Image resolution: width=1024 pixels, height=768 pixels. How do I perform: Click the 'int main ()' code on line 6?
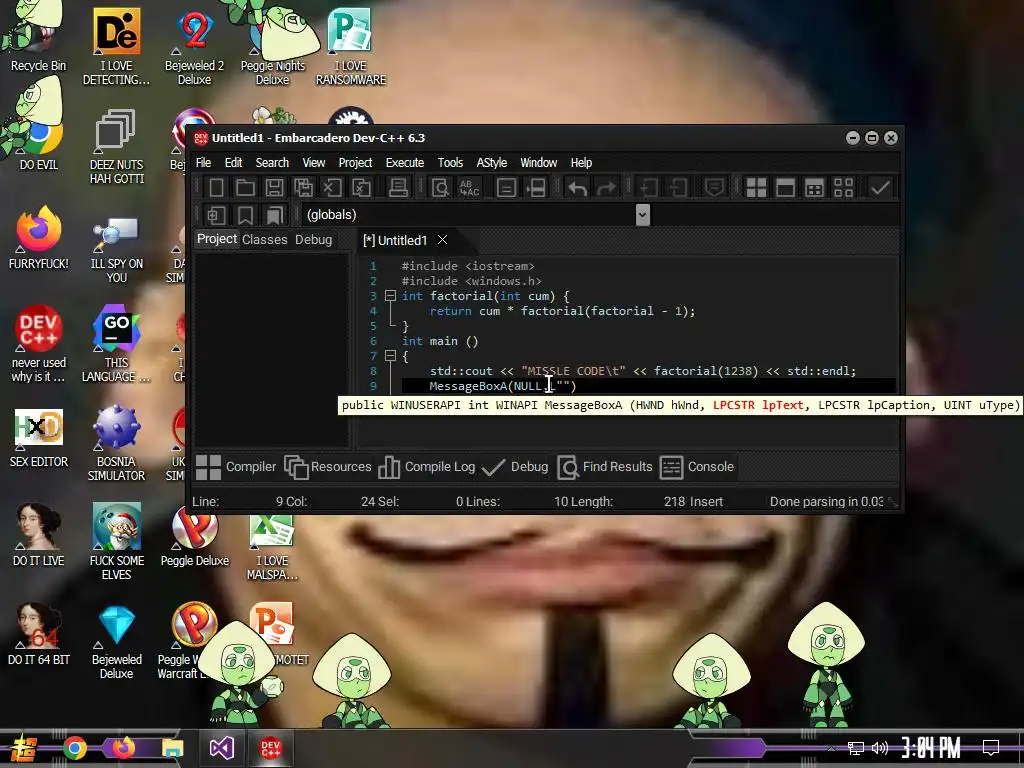tap(440, 341)
